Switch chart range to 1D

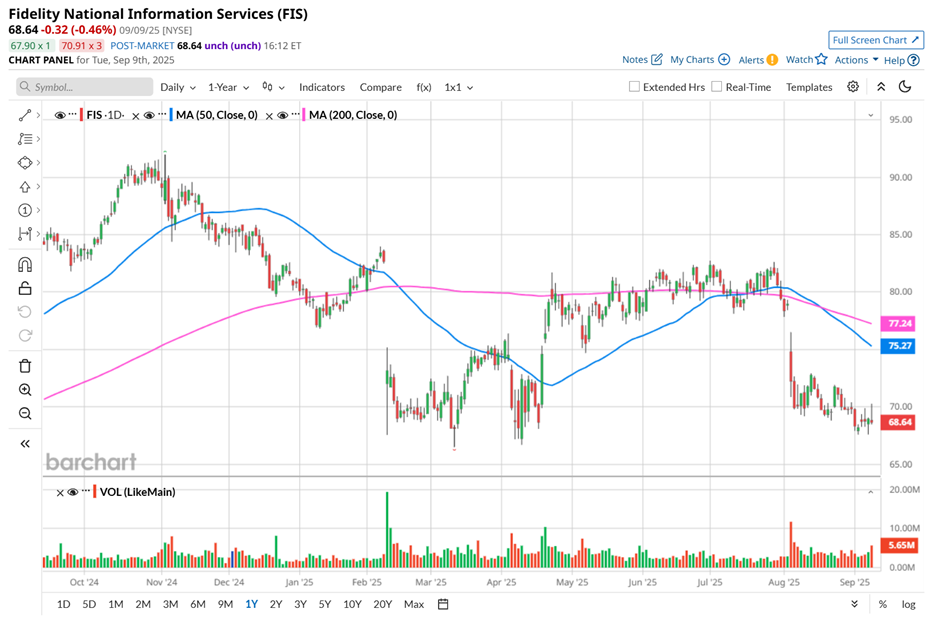pyautogui.click(x=63, y=604)
